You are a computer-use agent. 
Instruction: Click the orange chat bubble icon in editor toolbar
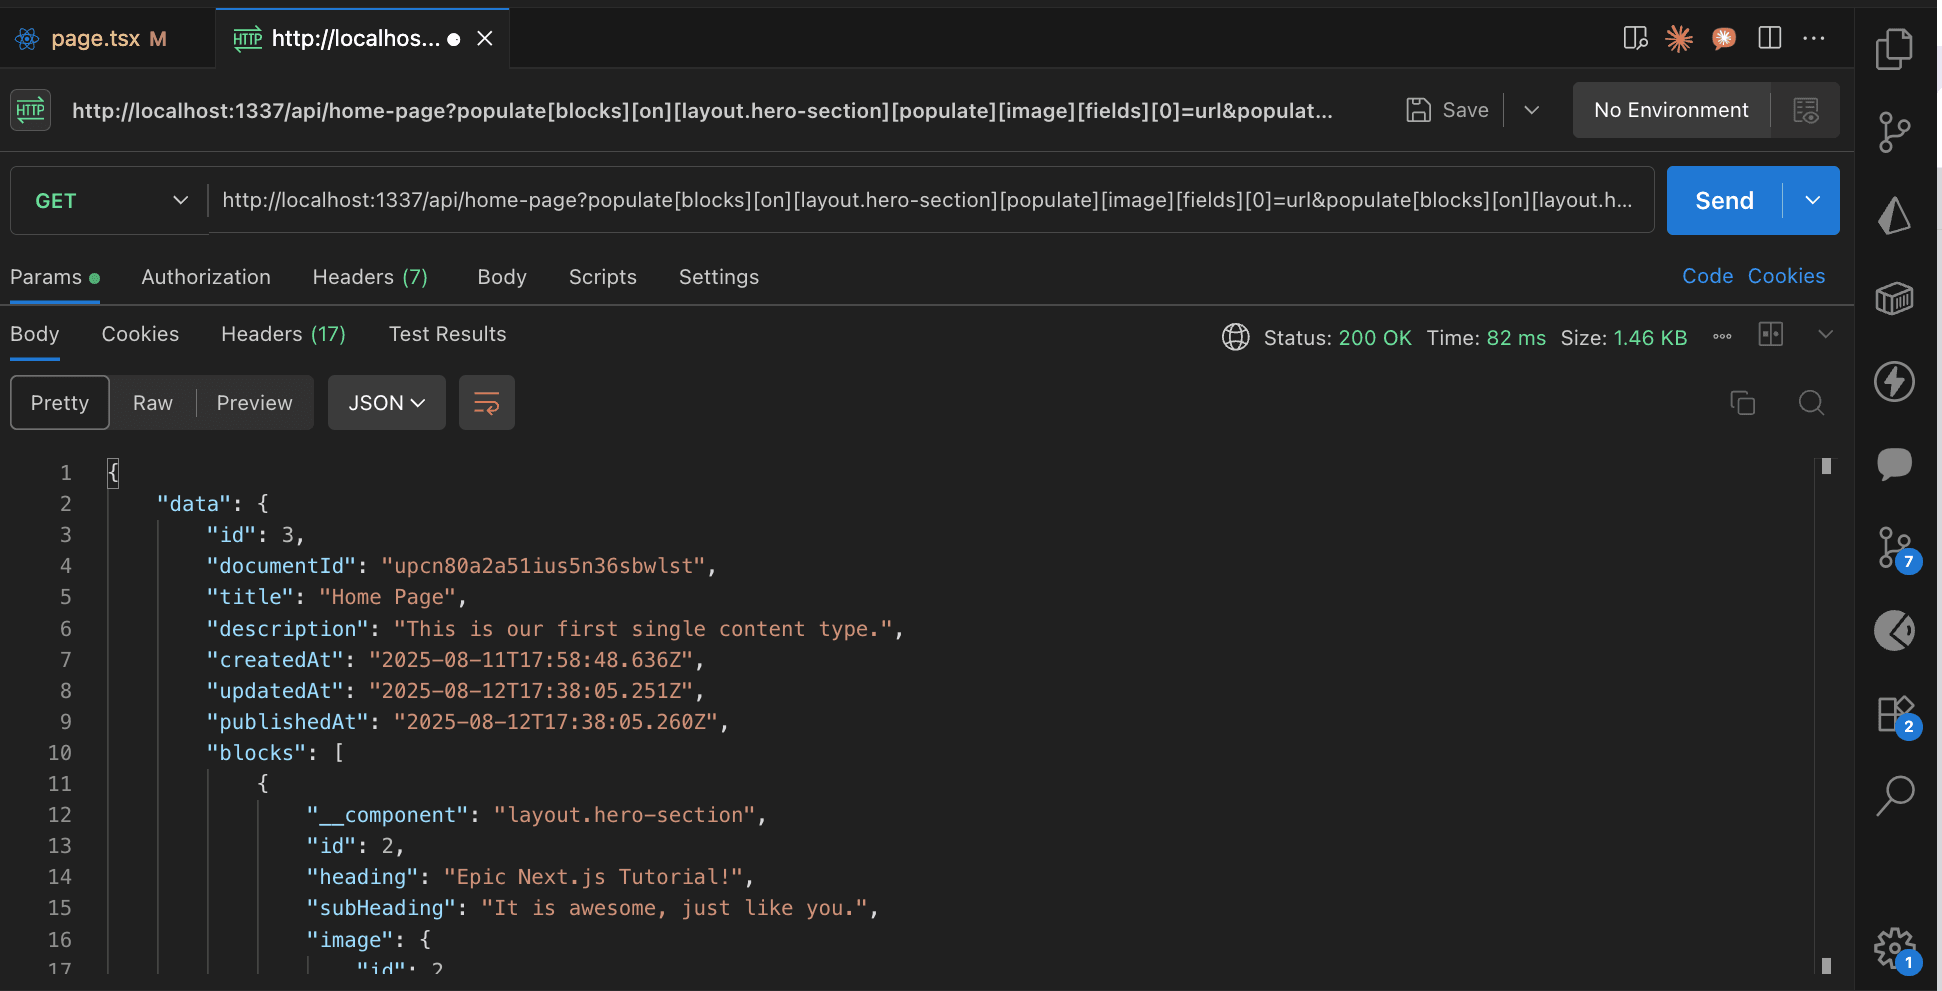click(x=1724, y=38)
